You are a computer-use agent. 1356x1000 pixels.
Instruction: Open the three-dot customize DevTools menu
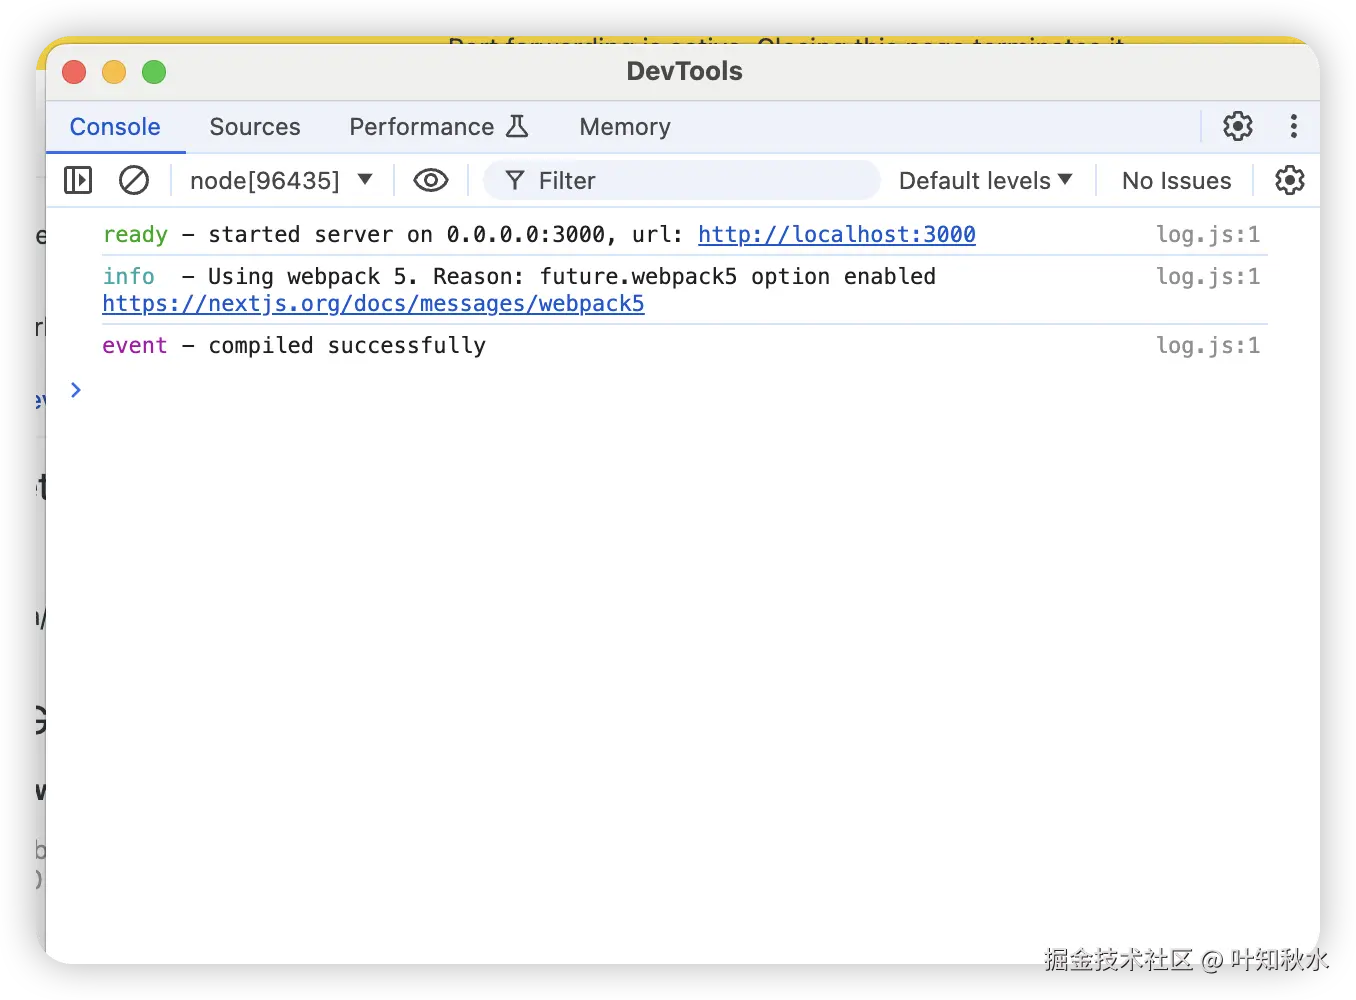(x=1294, y=126)
